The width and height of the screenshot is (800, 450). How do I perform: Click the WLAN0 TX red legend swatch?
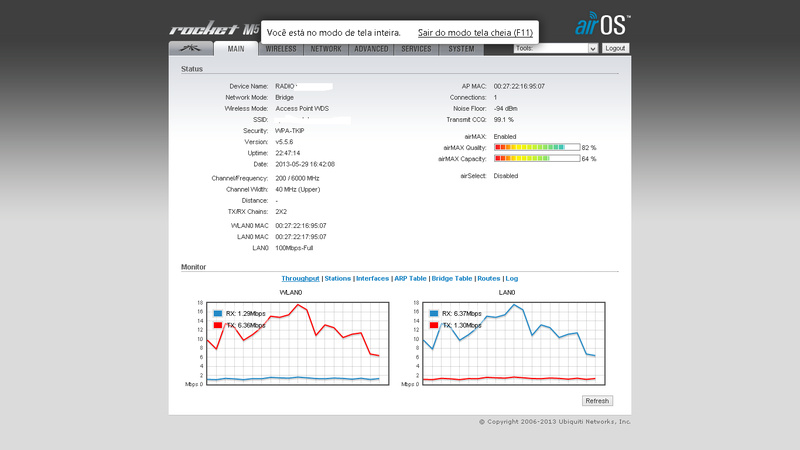pyautogui.click(x=218, y=325)
